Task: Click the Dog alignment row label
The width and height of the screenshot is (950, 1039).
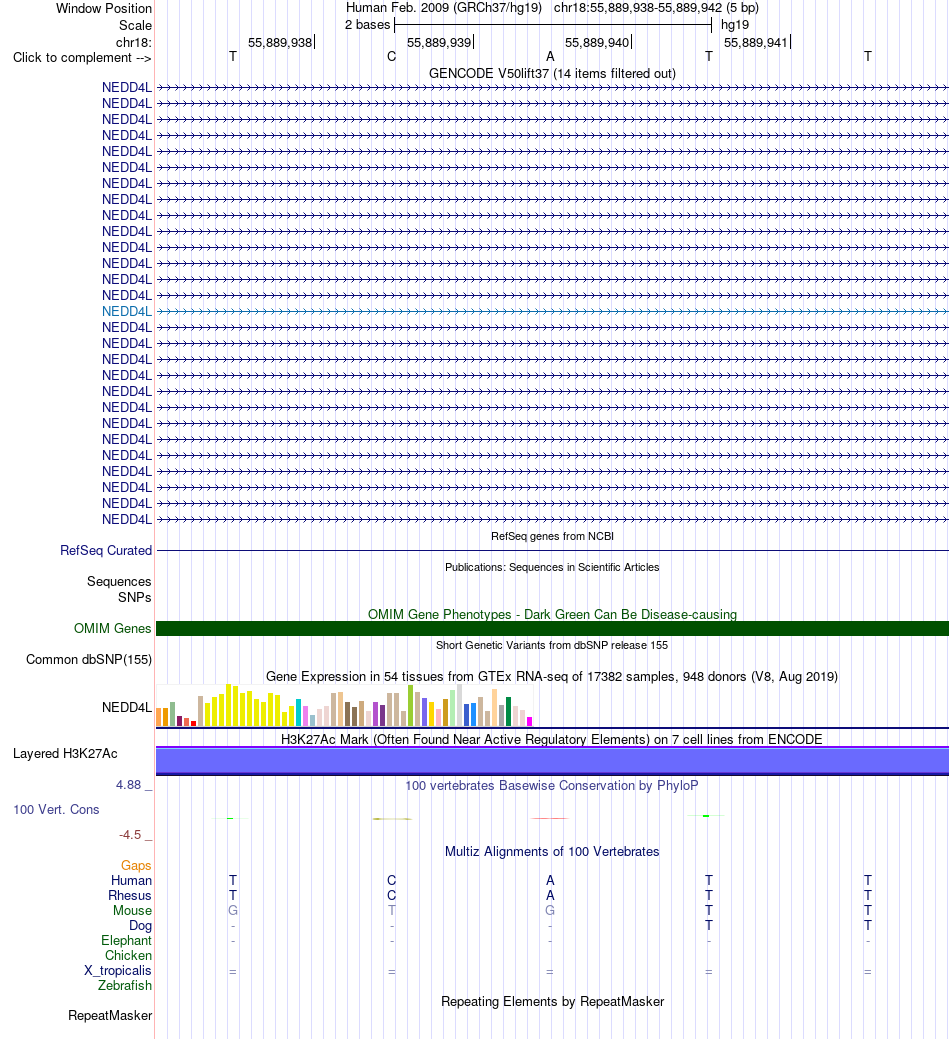Action: coord(140,926)
